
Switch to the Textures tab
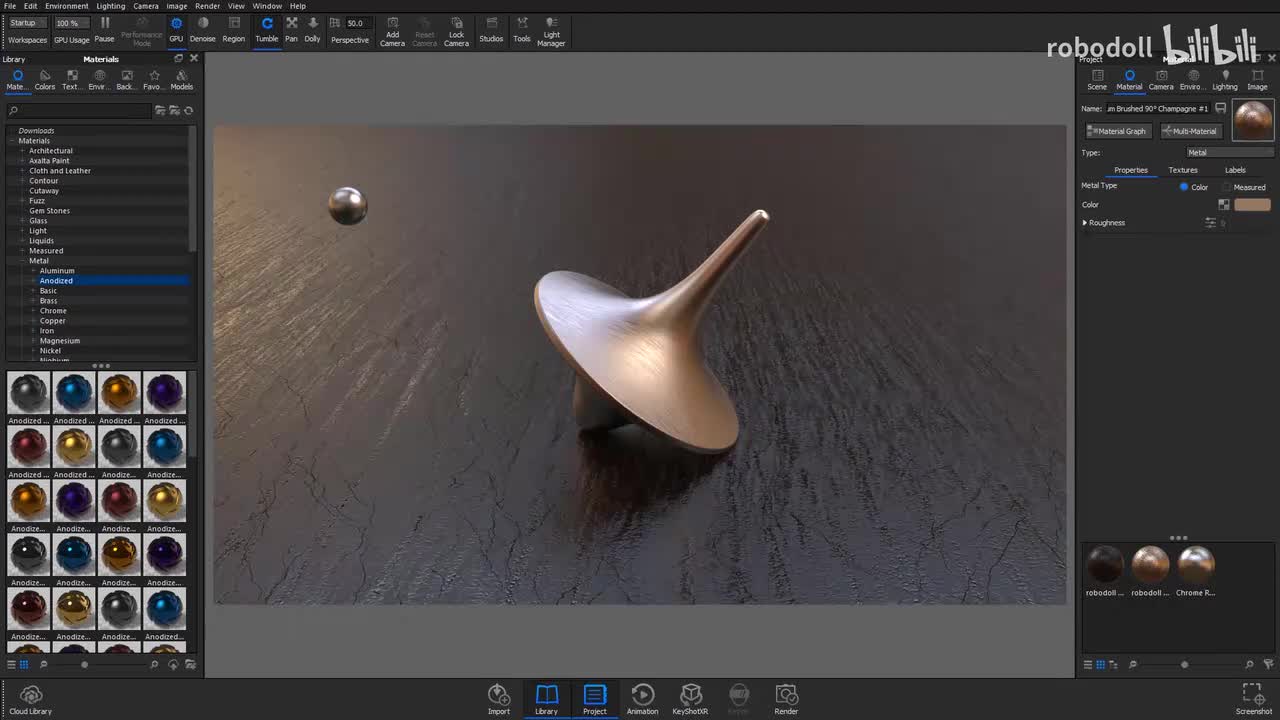coord(1183,170)
